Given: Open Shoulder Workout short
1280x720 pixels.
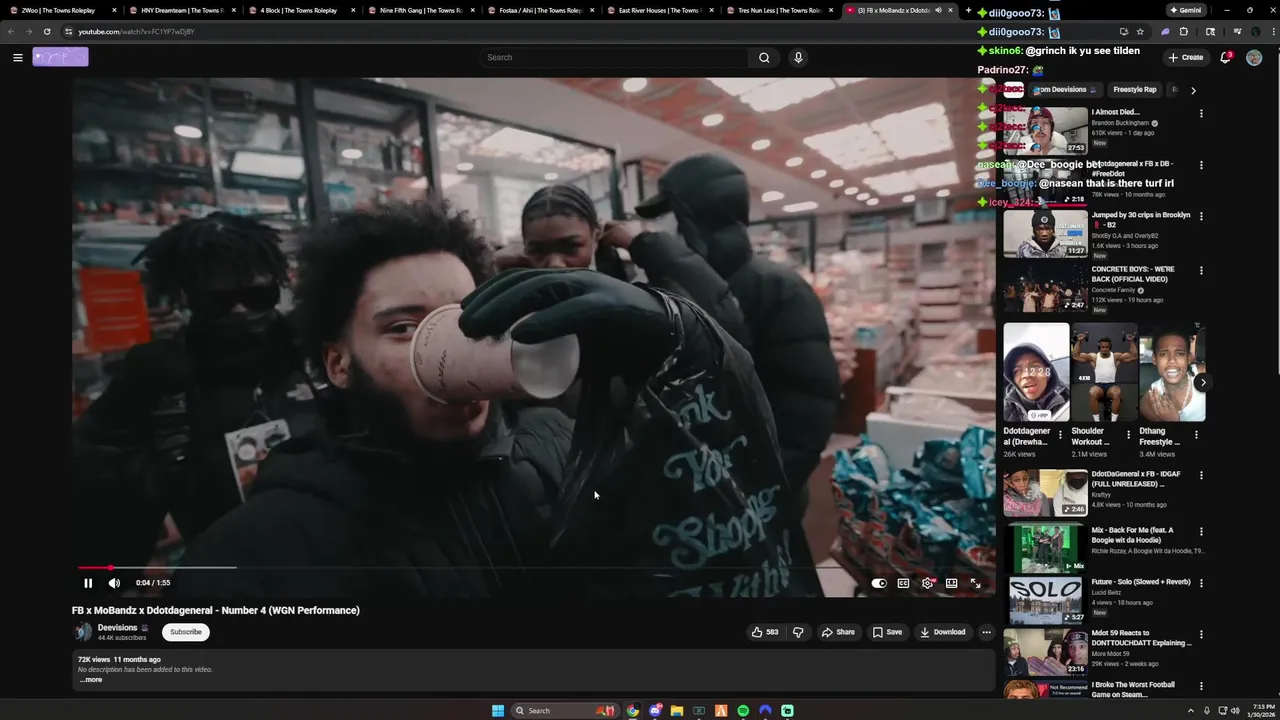Looking at the screenshot, I should (x=1104, y=372).
